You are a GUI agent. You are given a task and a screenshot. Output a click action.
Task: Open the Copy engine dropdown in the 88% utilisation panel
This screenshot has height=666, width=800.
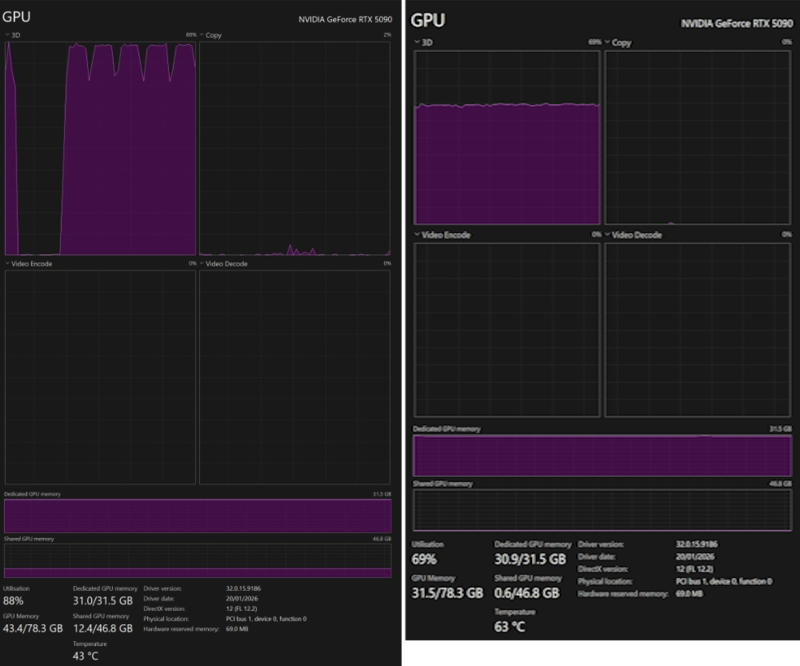211,35
